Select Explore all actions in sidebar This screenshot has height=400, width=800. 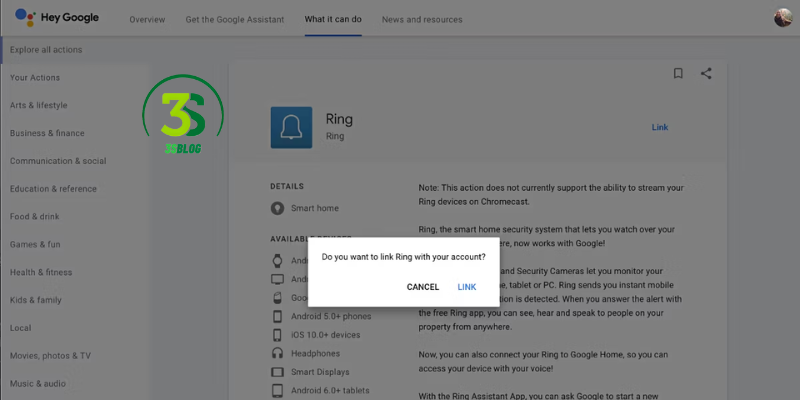46,49
